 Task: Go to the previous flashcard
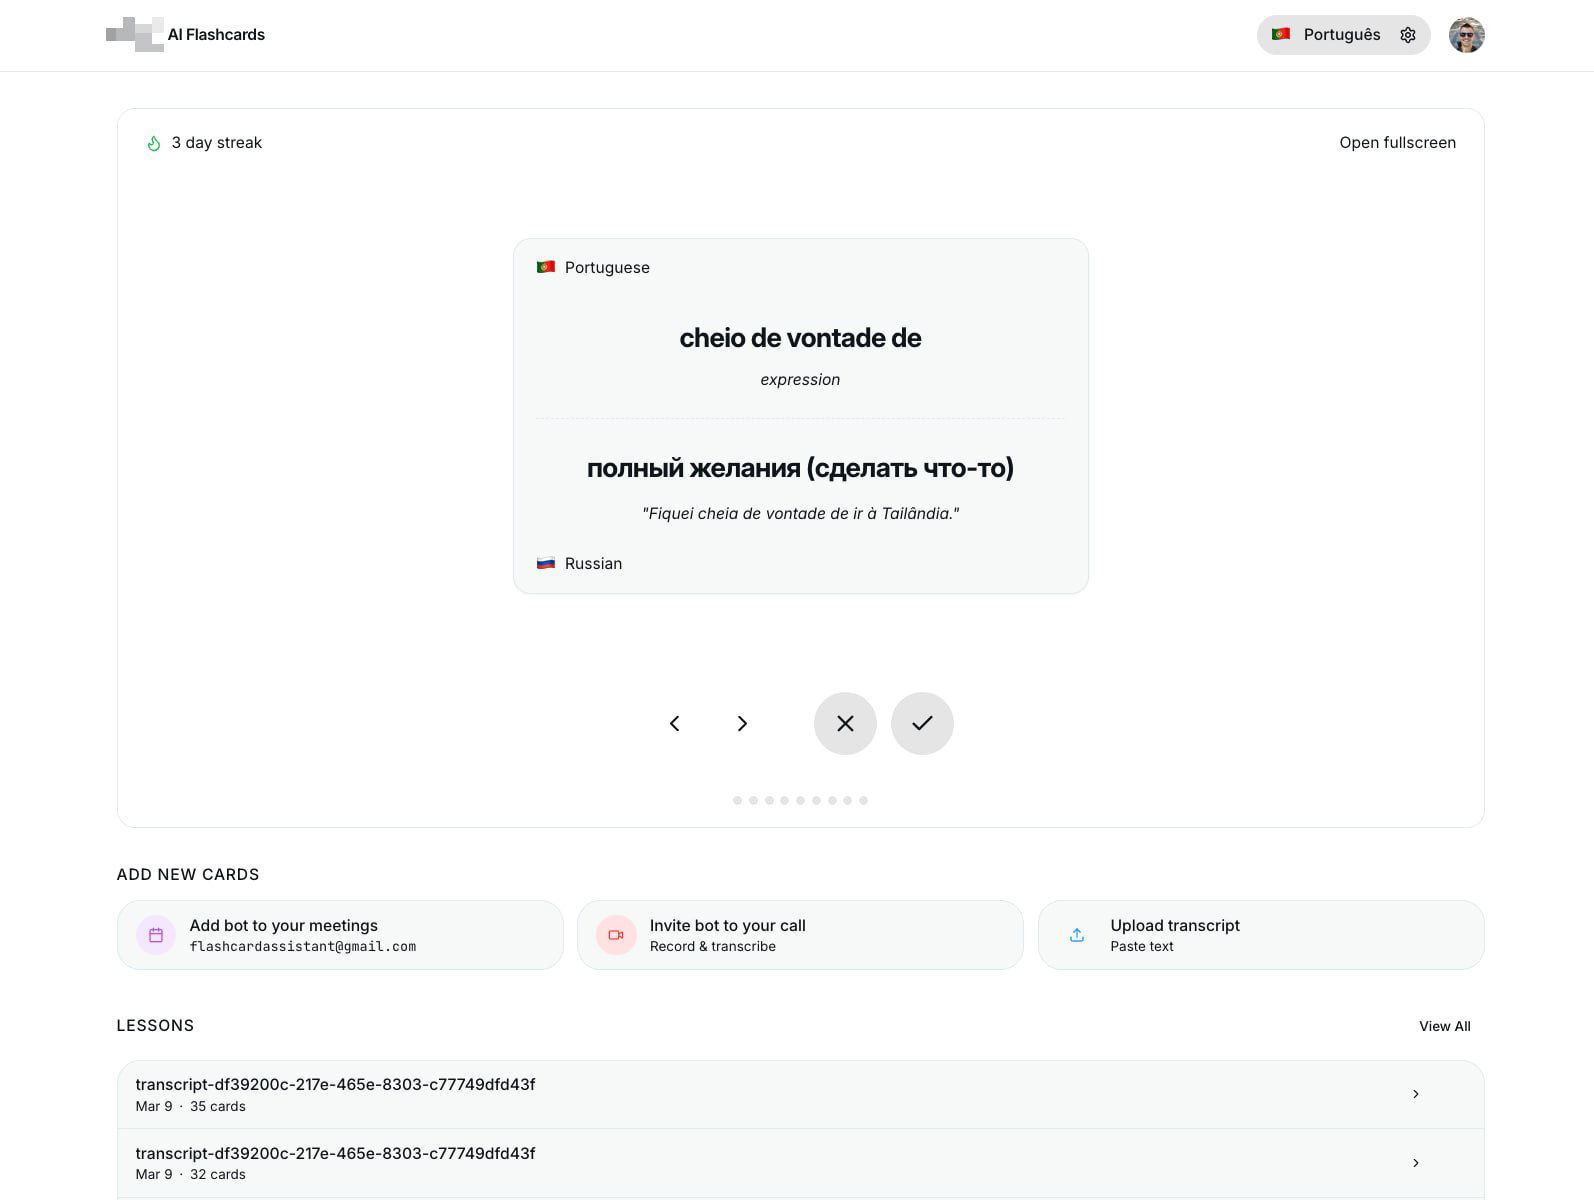(x=674, y=723)
